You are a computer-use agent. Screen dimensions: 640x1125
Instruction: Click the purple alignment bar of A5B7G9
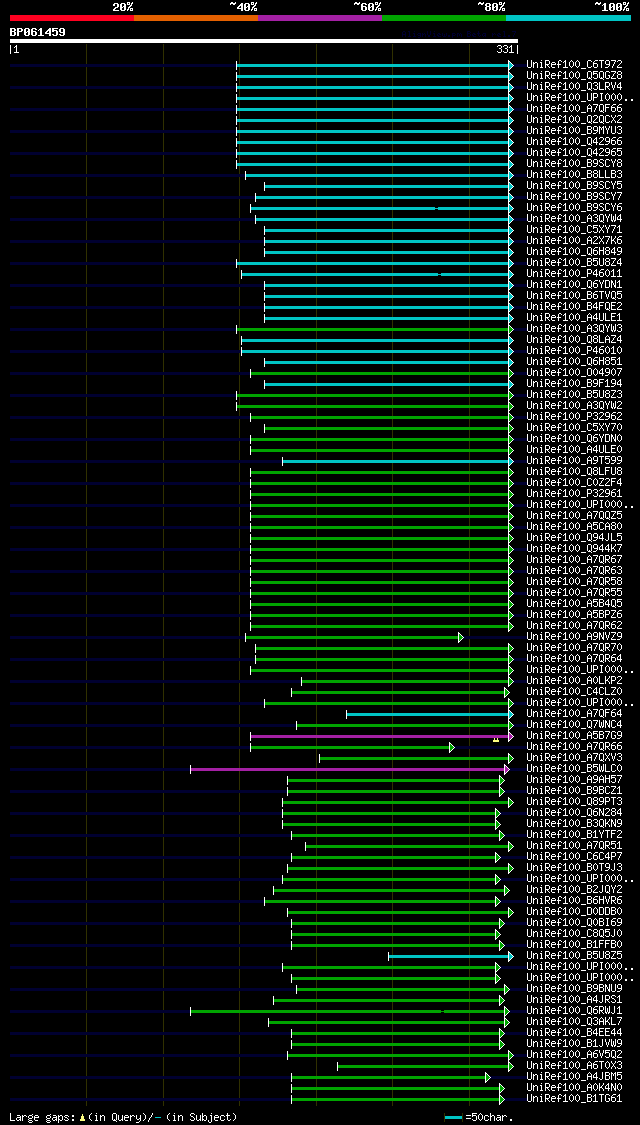(380, 736)
